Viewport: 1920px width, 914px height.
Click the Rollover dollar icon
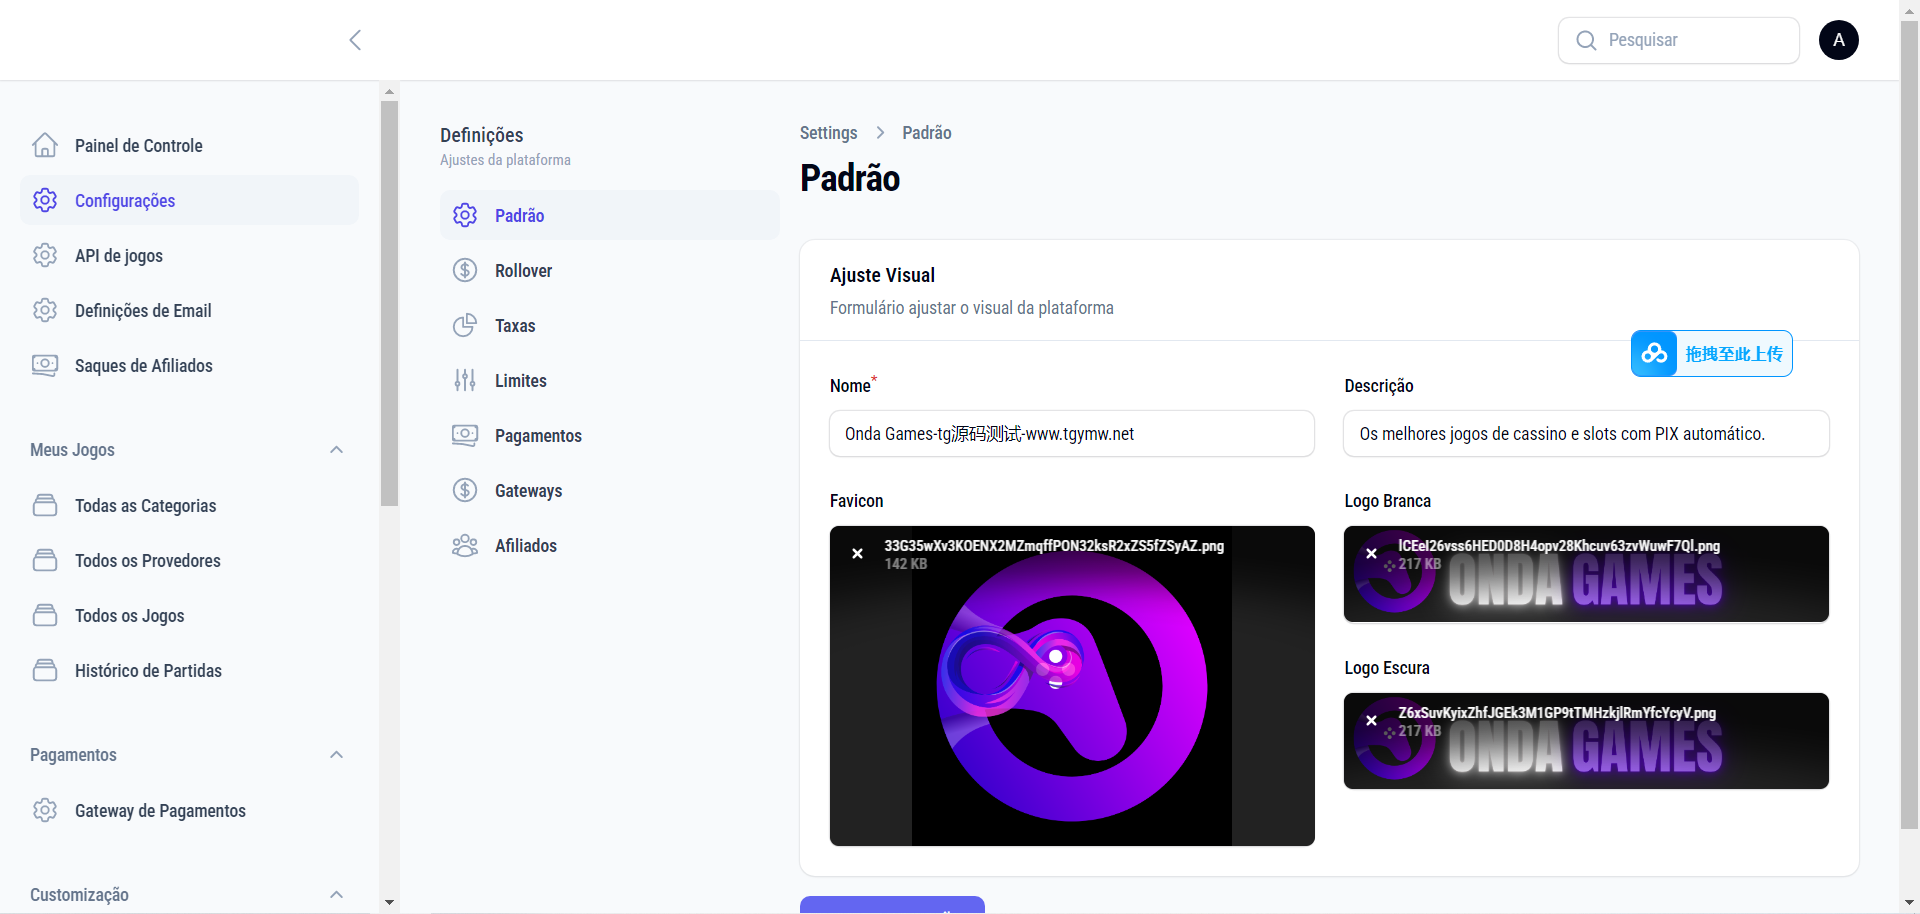(465, 271)
